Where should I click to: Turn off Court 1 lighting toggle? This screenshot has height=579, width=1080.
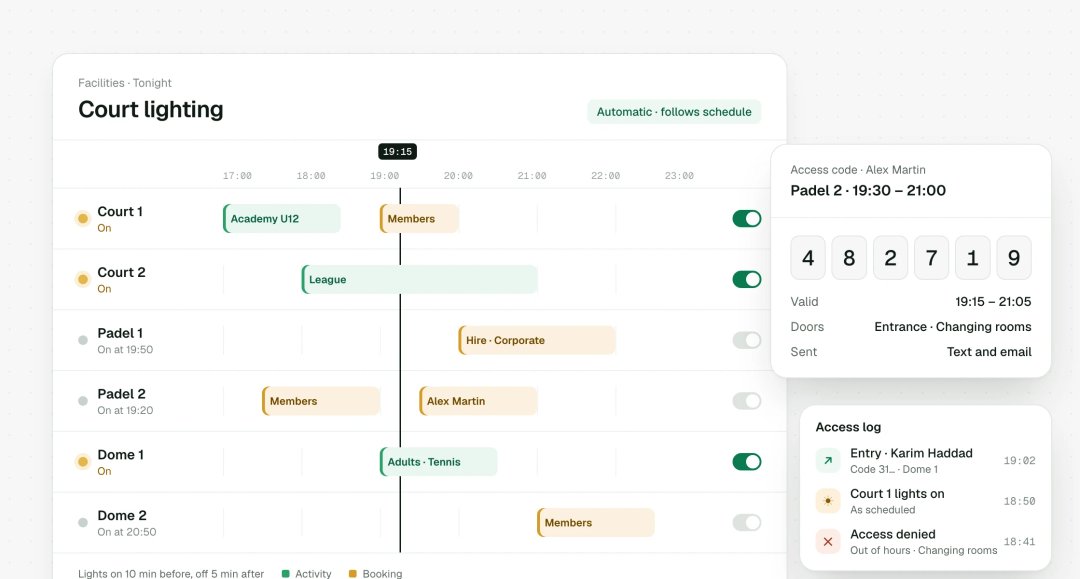tap(747, 219)
